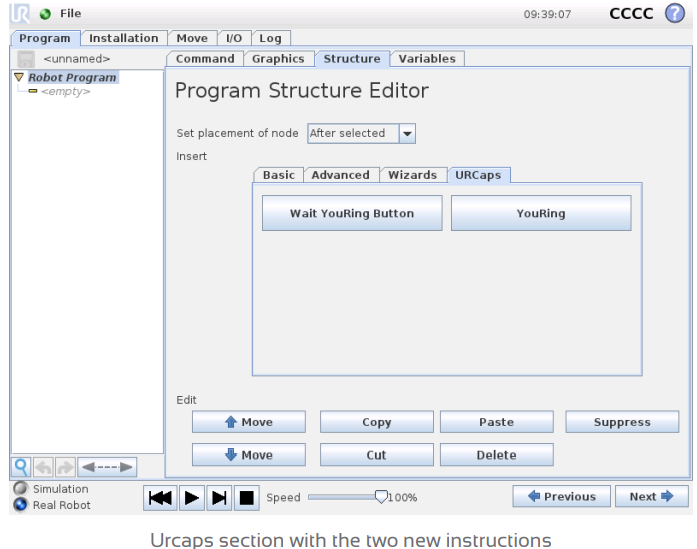Open the top-level Move tab
Screen dimensions: 697x549
[192, 38]
